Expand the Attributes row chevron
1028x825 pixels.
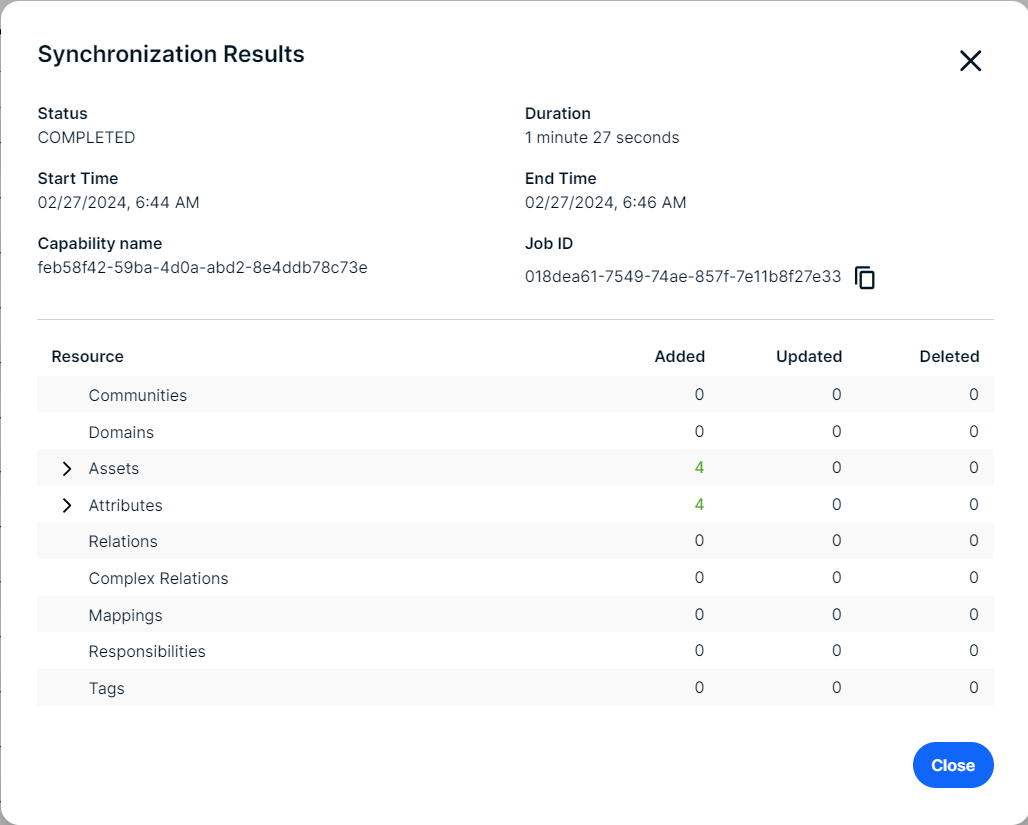(x=67, y=506)
